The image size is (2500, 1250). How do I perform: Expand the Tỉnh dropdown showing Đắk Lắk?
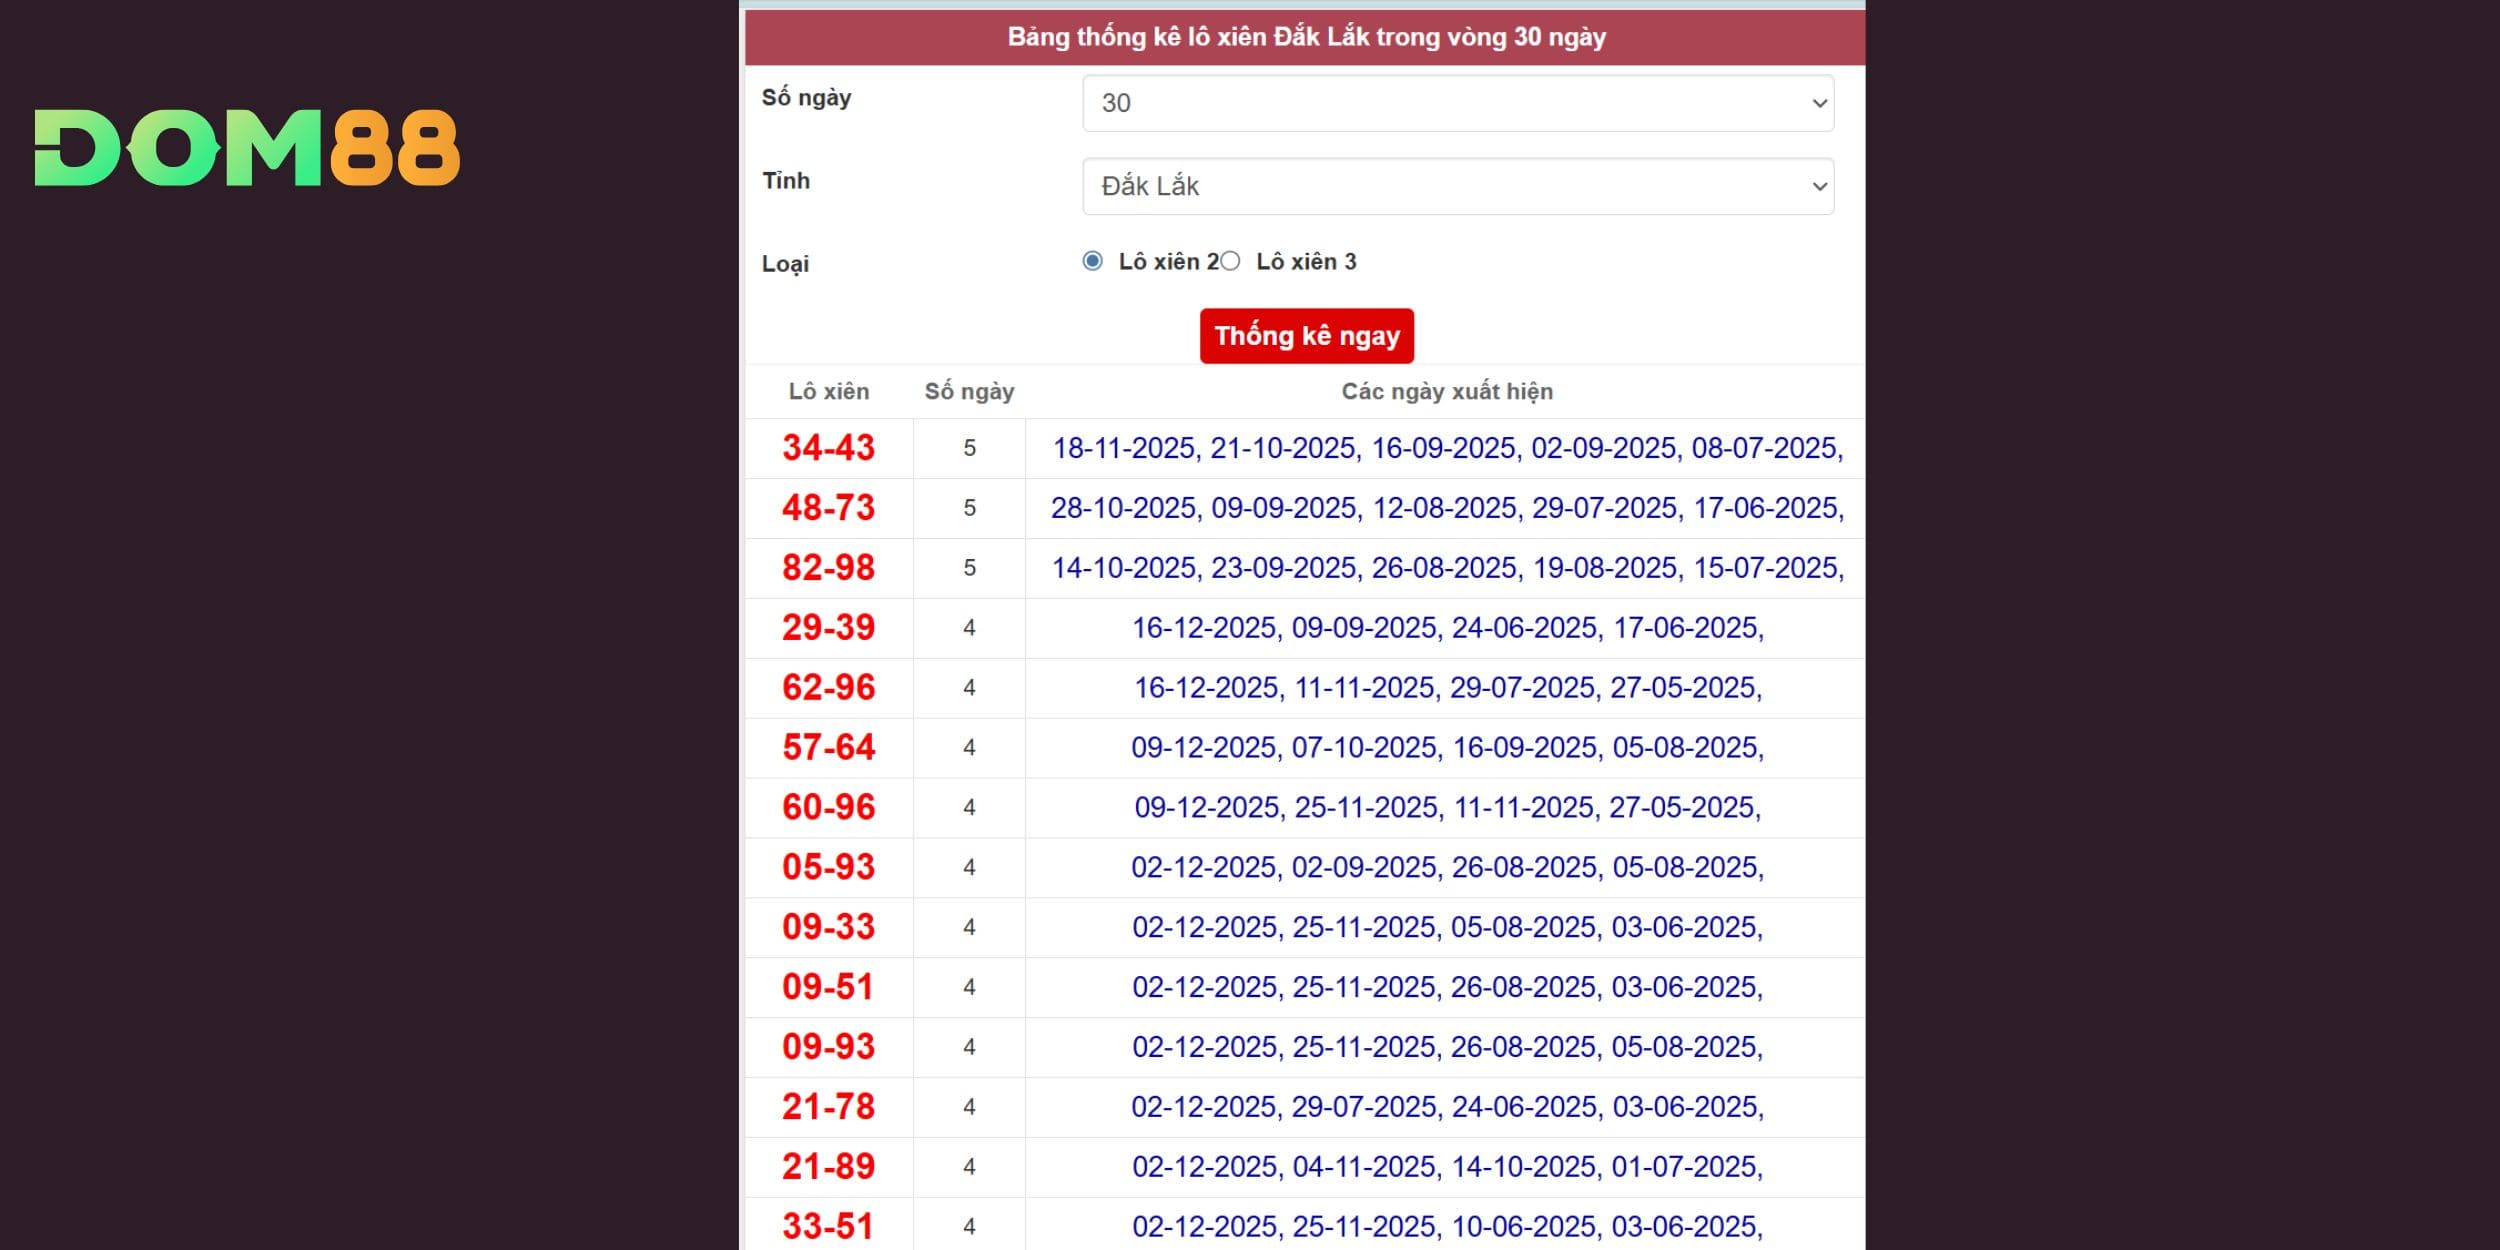tap(1457, 186)
